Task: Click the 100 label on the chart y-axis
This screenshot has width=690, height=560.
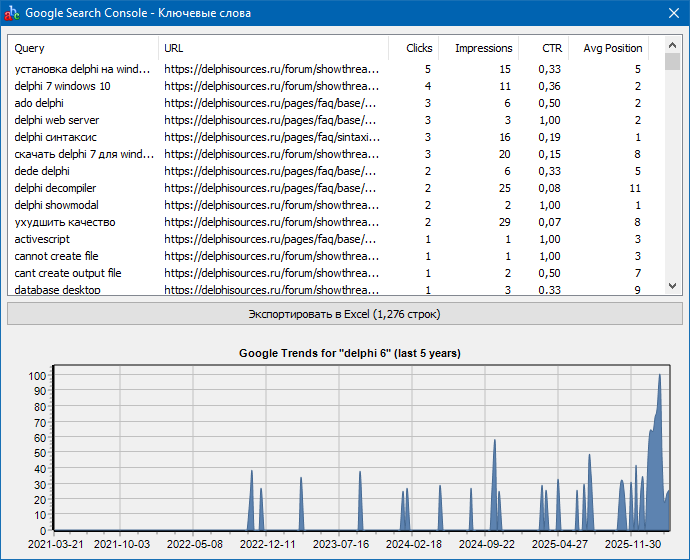Action: point(37,376)
